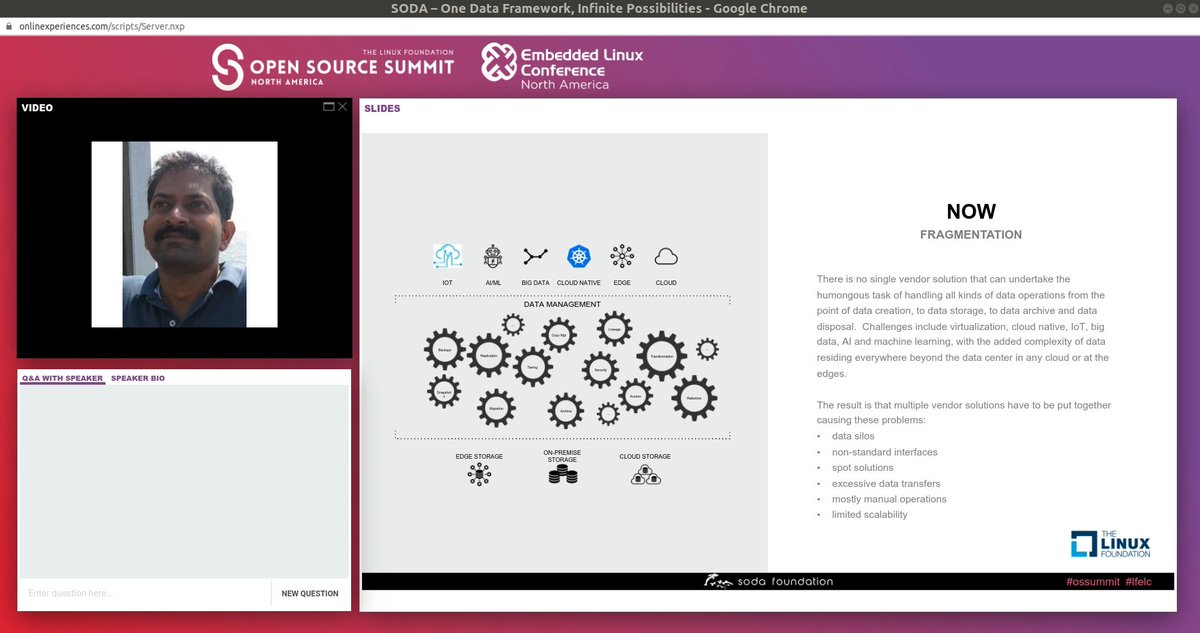Click the AI/ML robot icon
This screenshot has width=1200, height=633.
(x=492, y=257)
